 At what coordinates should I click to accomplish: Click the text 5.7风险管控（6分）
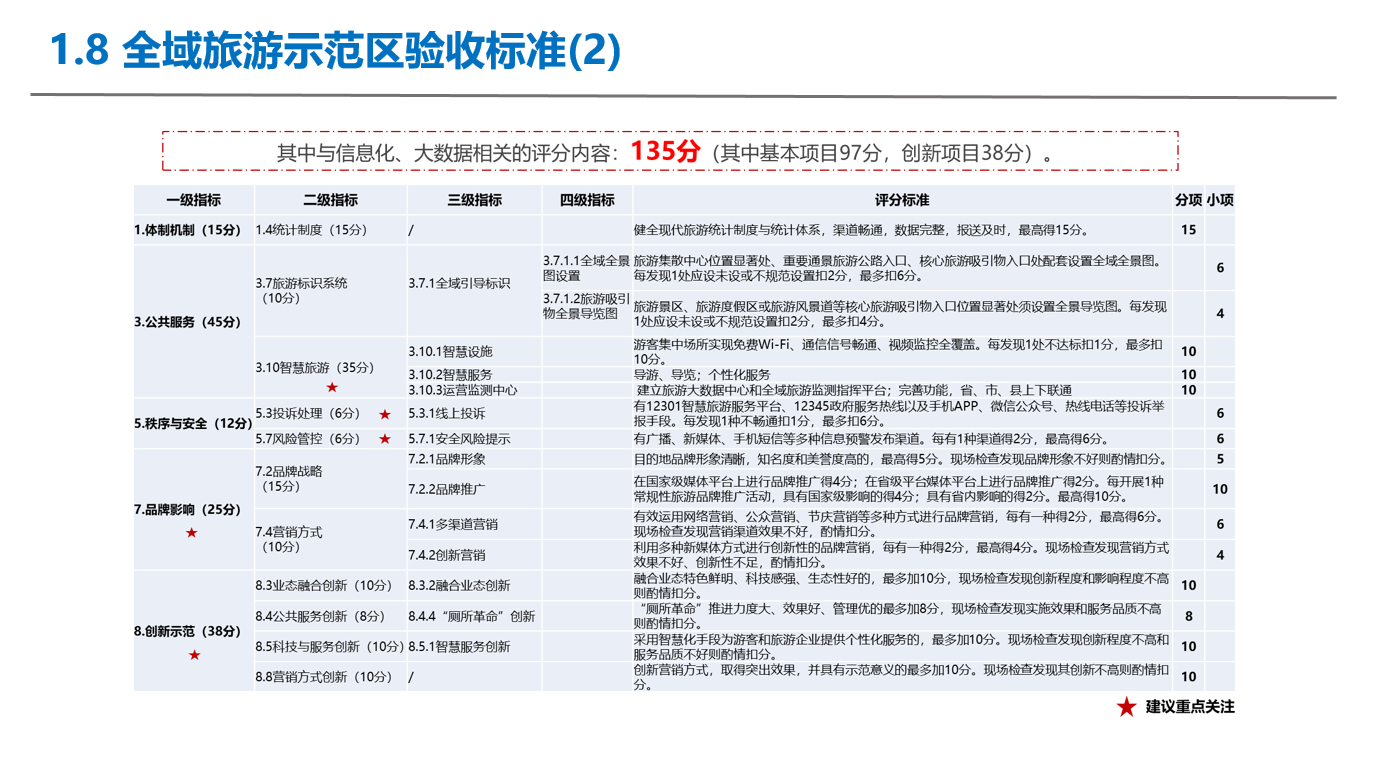(308, 439)
